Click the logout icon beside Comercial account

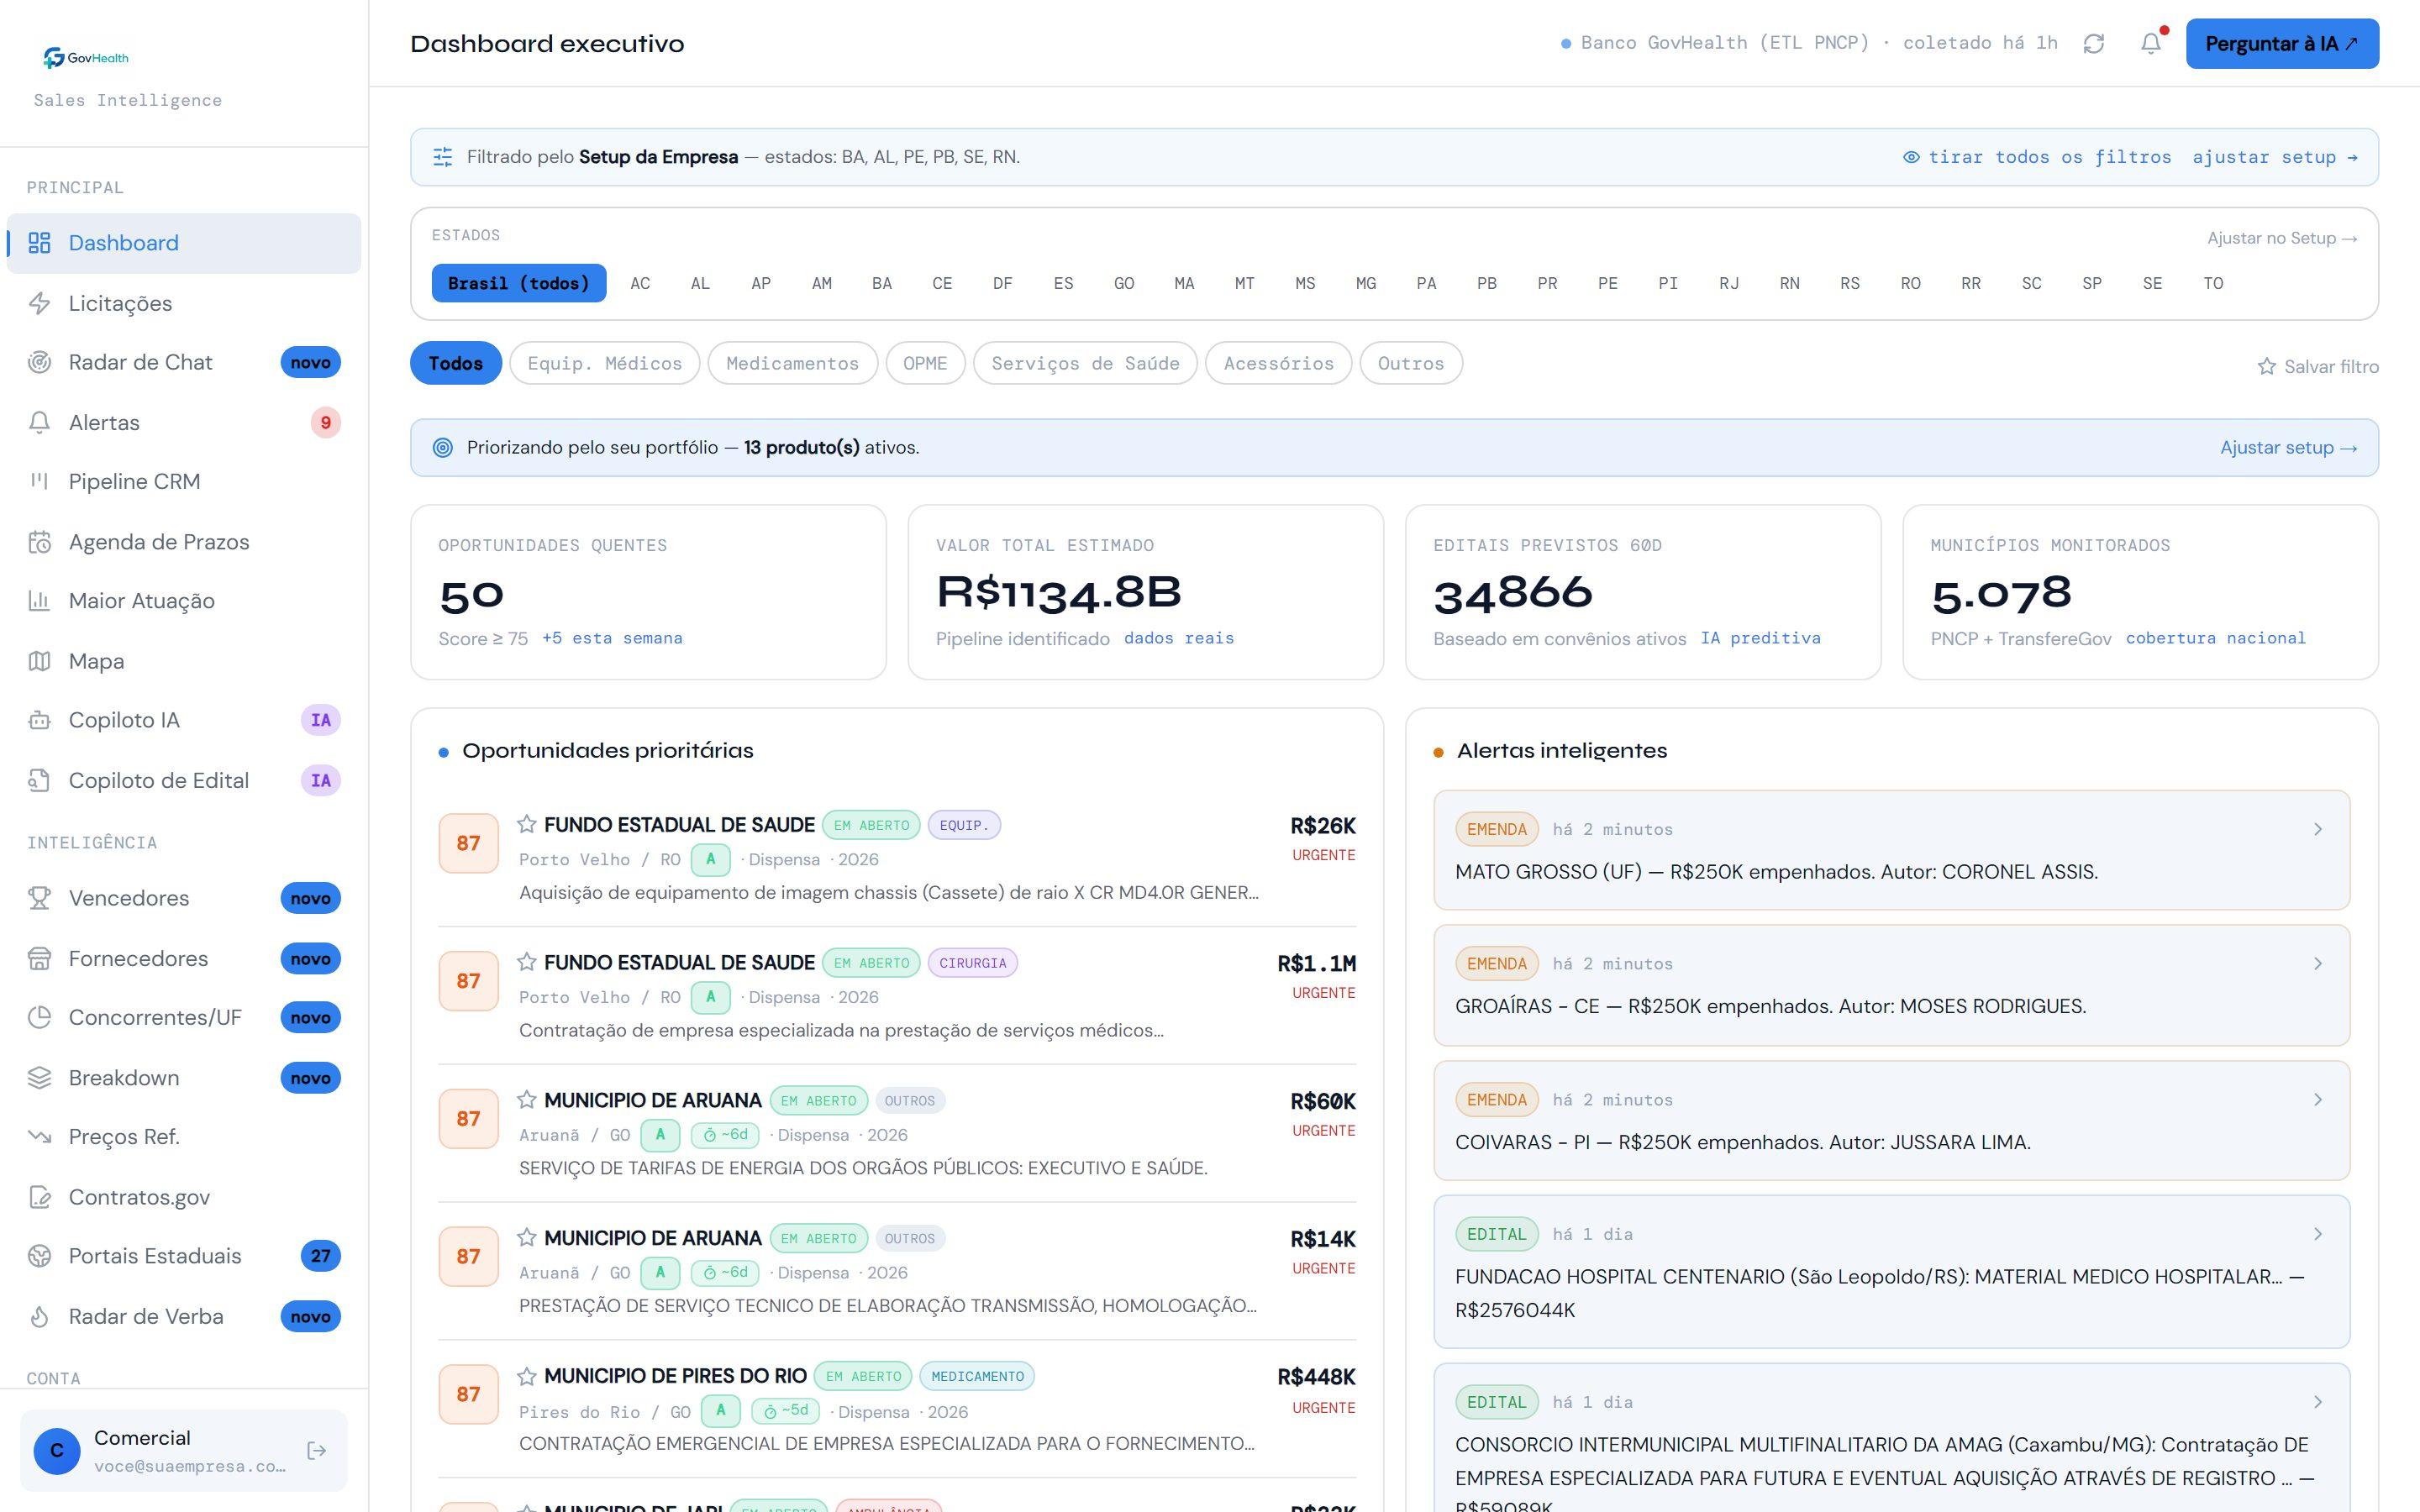[x=317, y=1450]
